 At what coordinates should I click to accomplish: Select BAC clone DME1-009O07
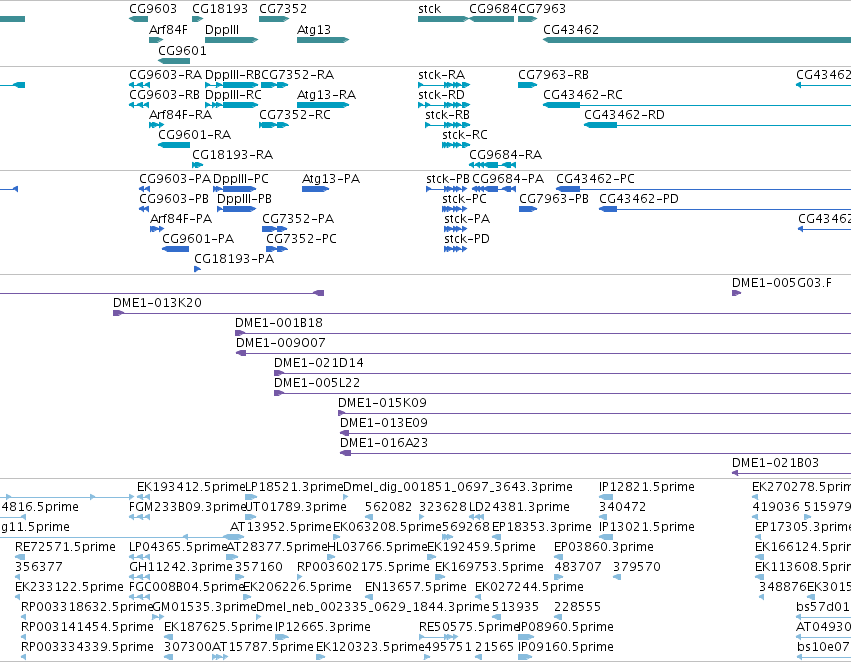tap(543, 353)
